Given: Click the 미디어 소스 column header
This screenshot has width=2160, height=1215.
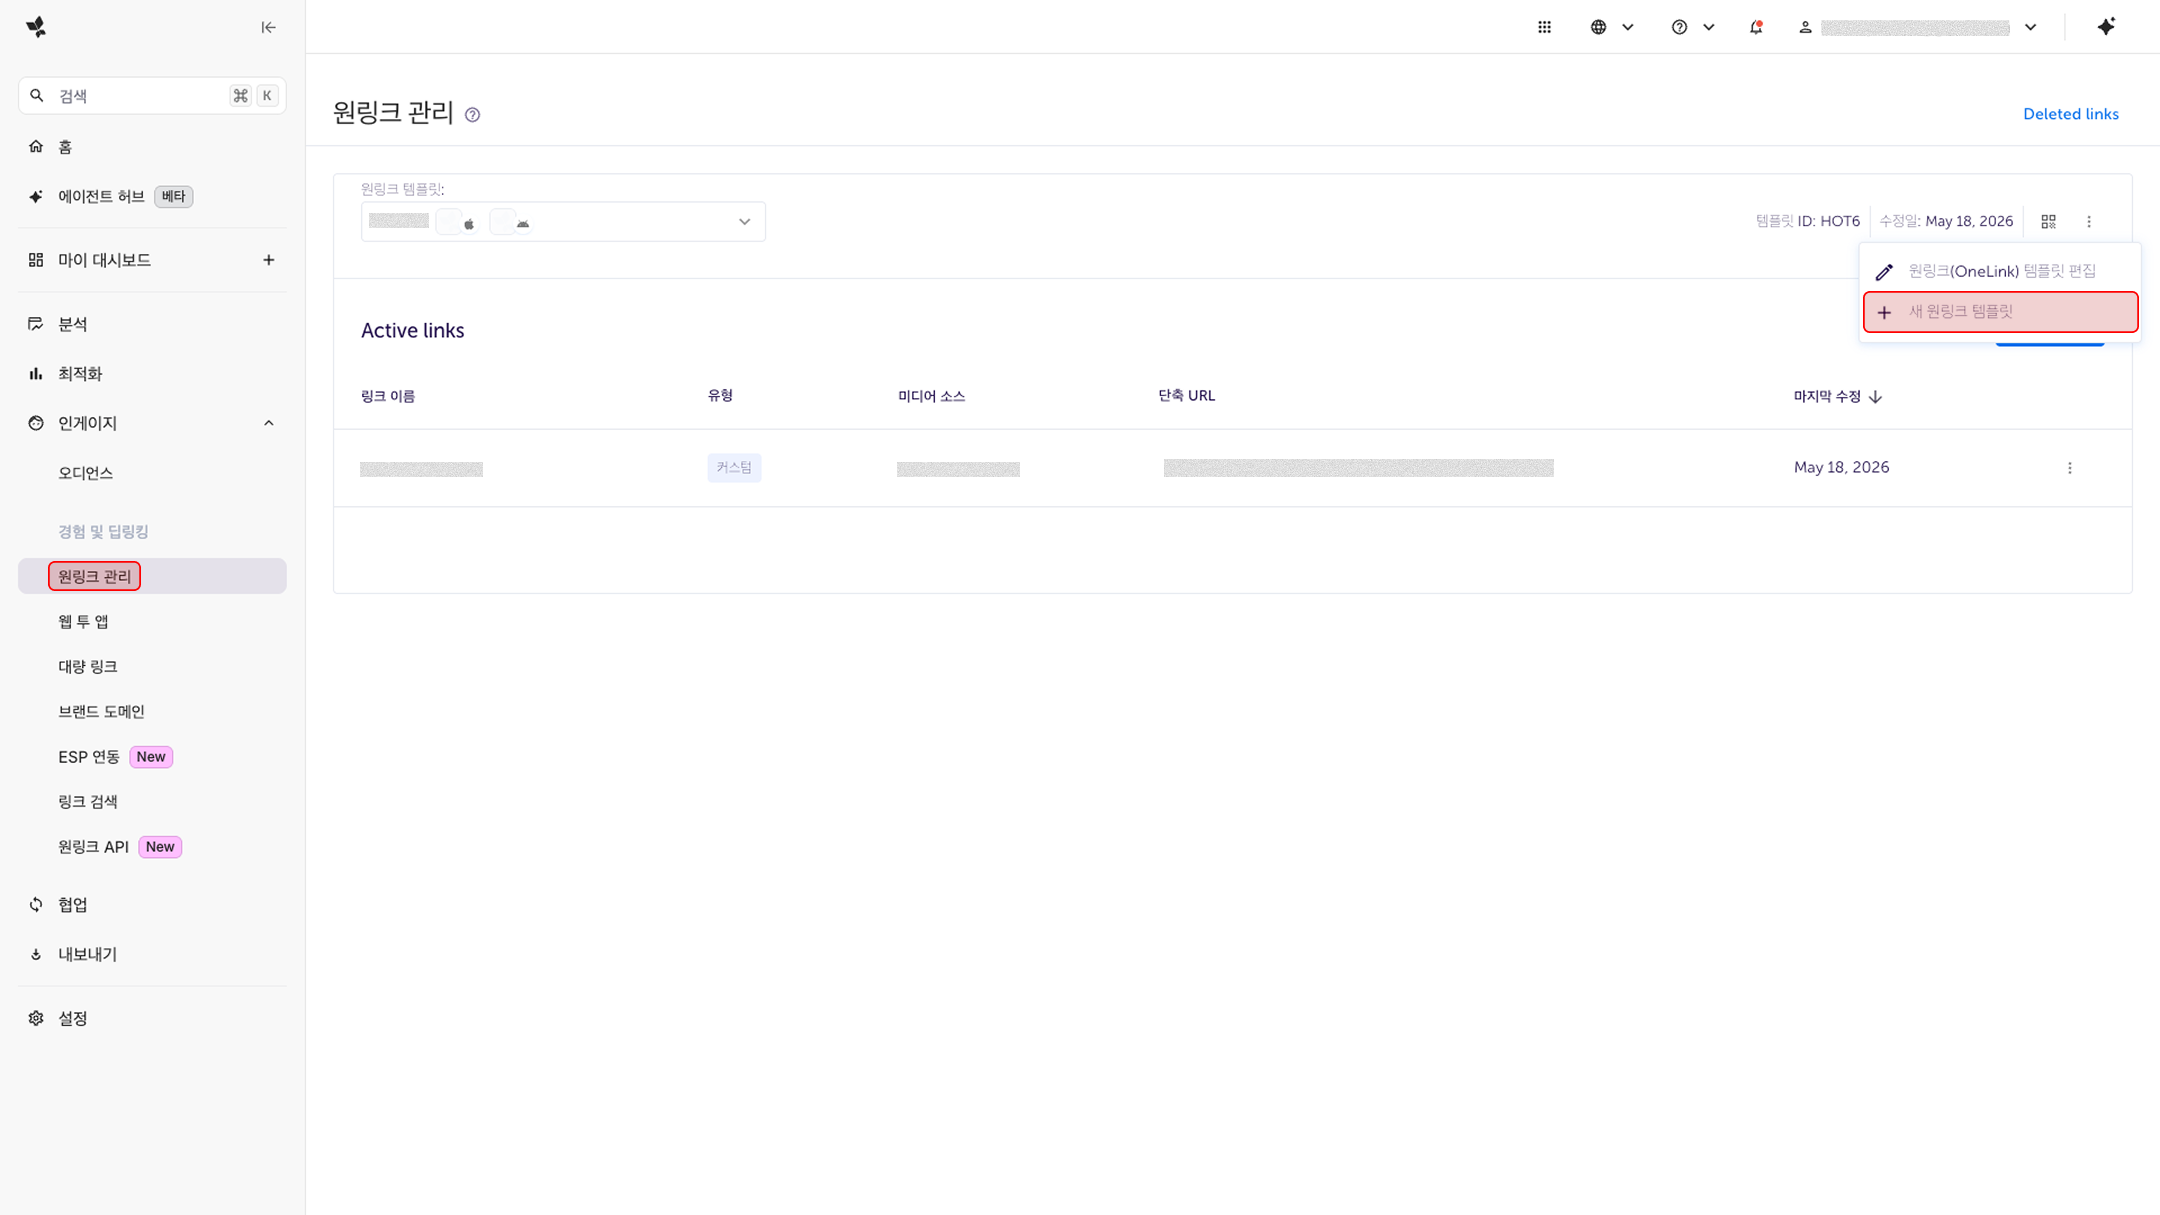Looking at the screenshot, I should (x=931, y=397).
